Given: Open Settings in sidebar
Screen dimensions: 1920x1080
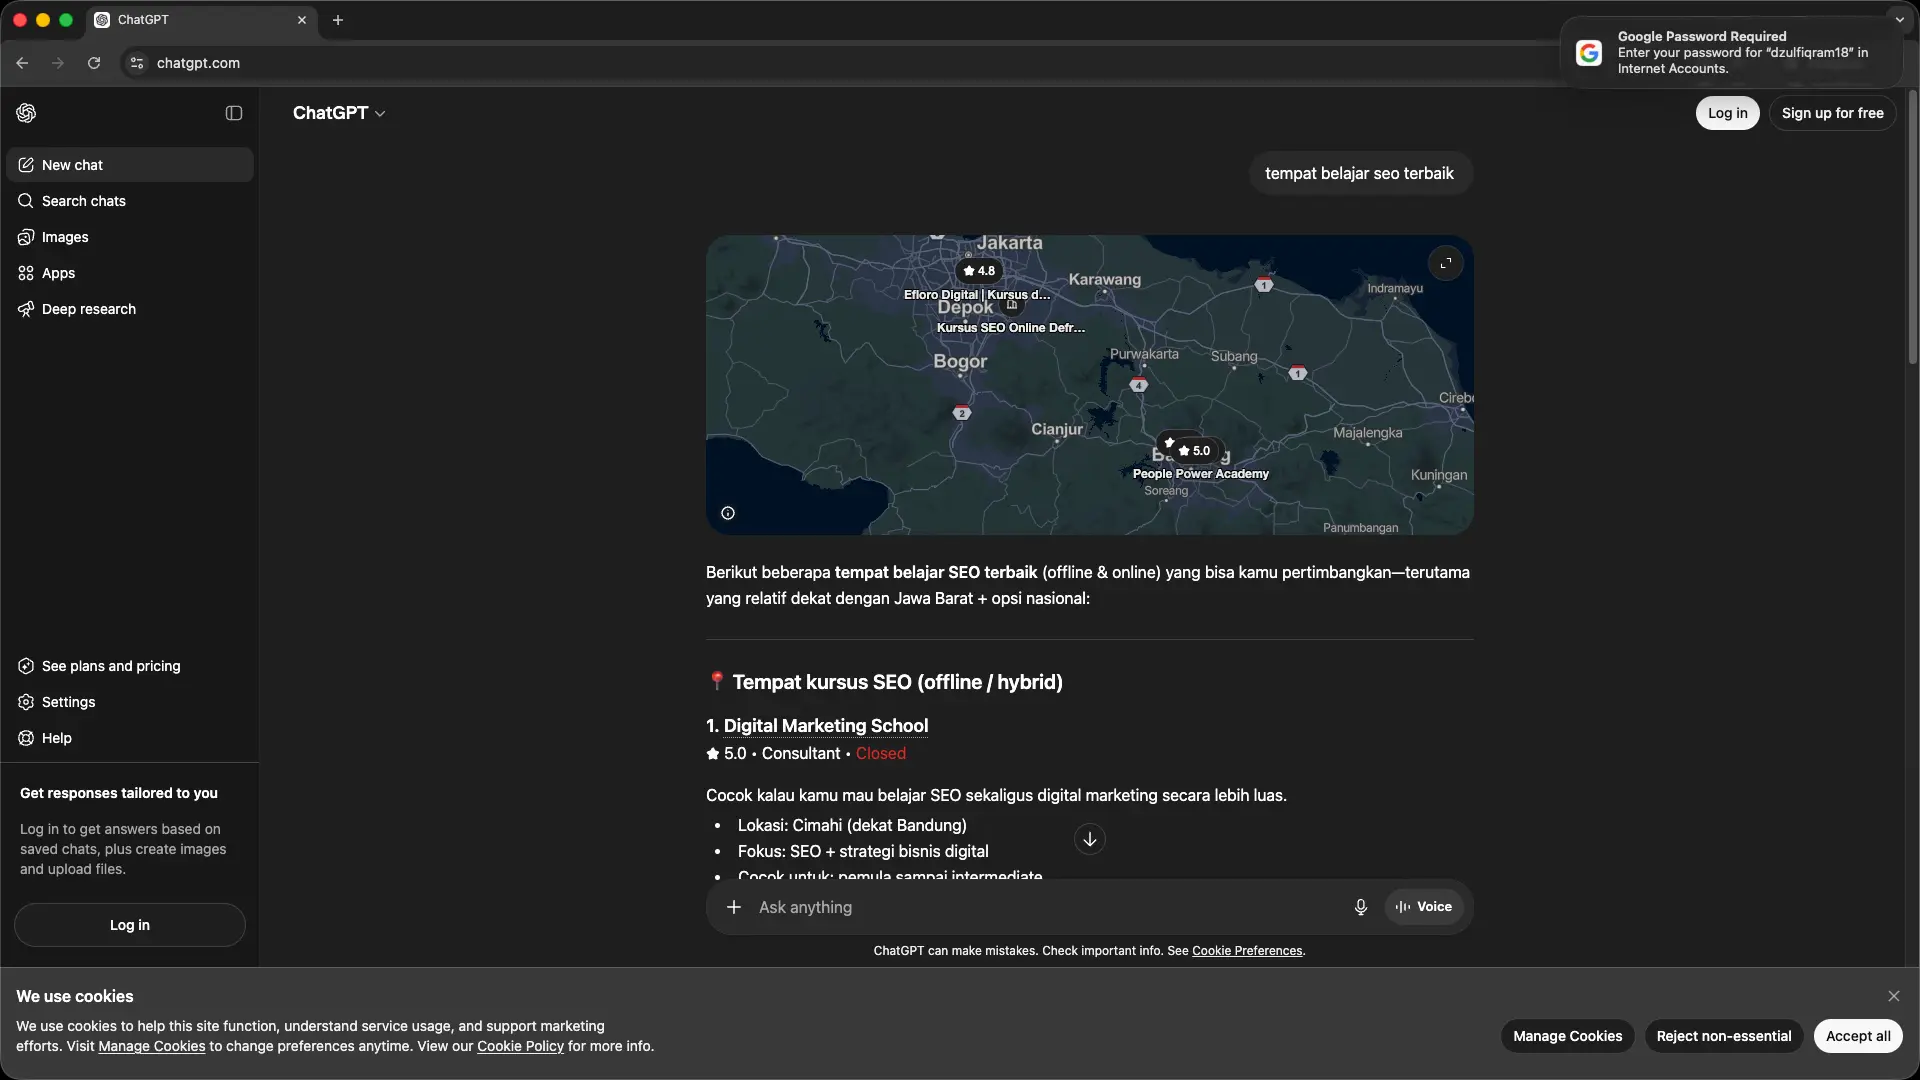Looking at the screenshot, I should point(130,702).
